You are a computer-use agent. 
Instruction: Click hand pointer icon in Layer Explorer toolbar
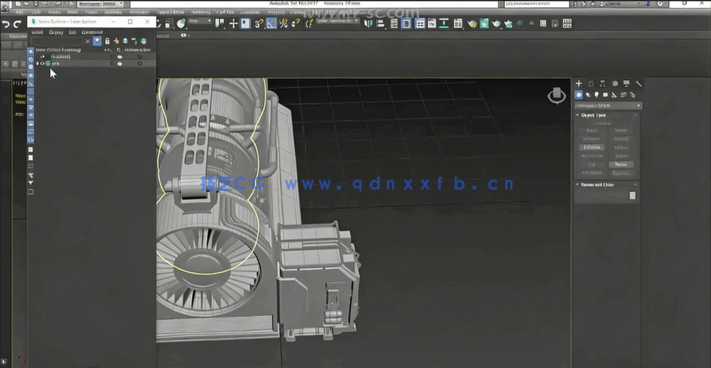117,41
